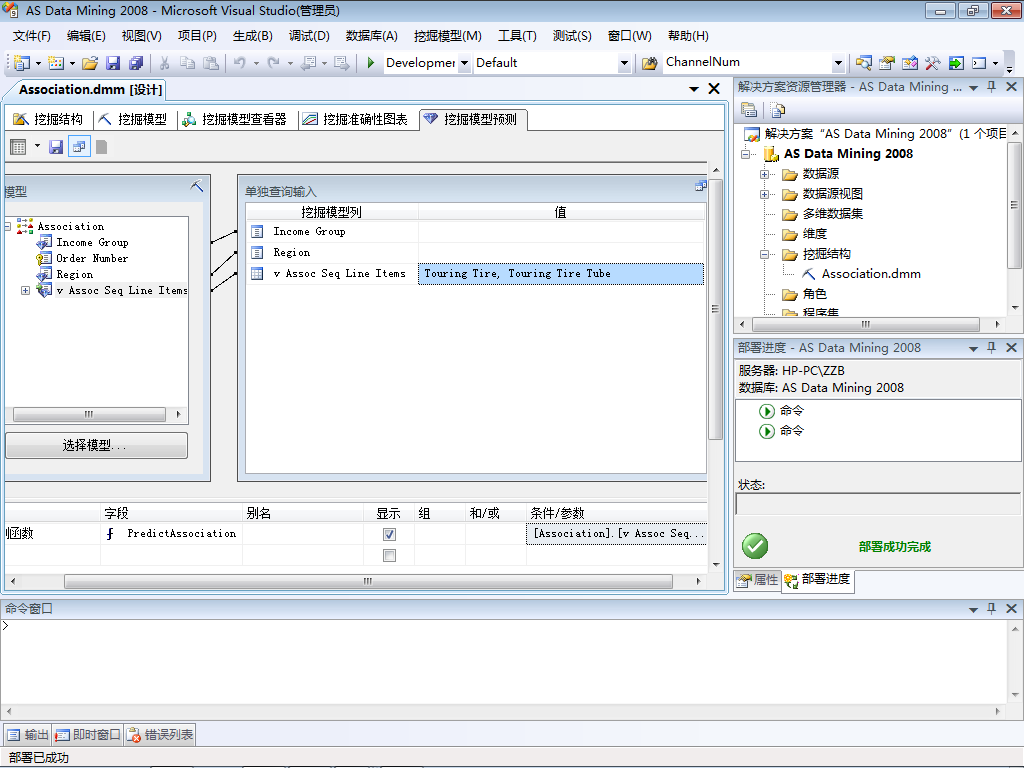
Task: Click the Touring Tire value cell
Action: [x=560, y=274]
